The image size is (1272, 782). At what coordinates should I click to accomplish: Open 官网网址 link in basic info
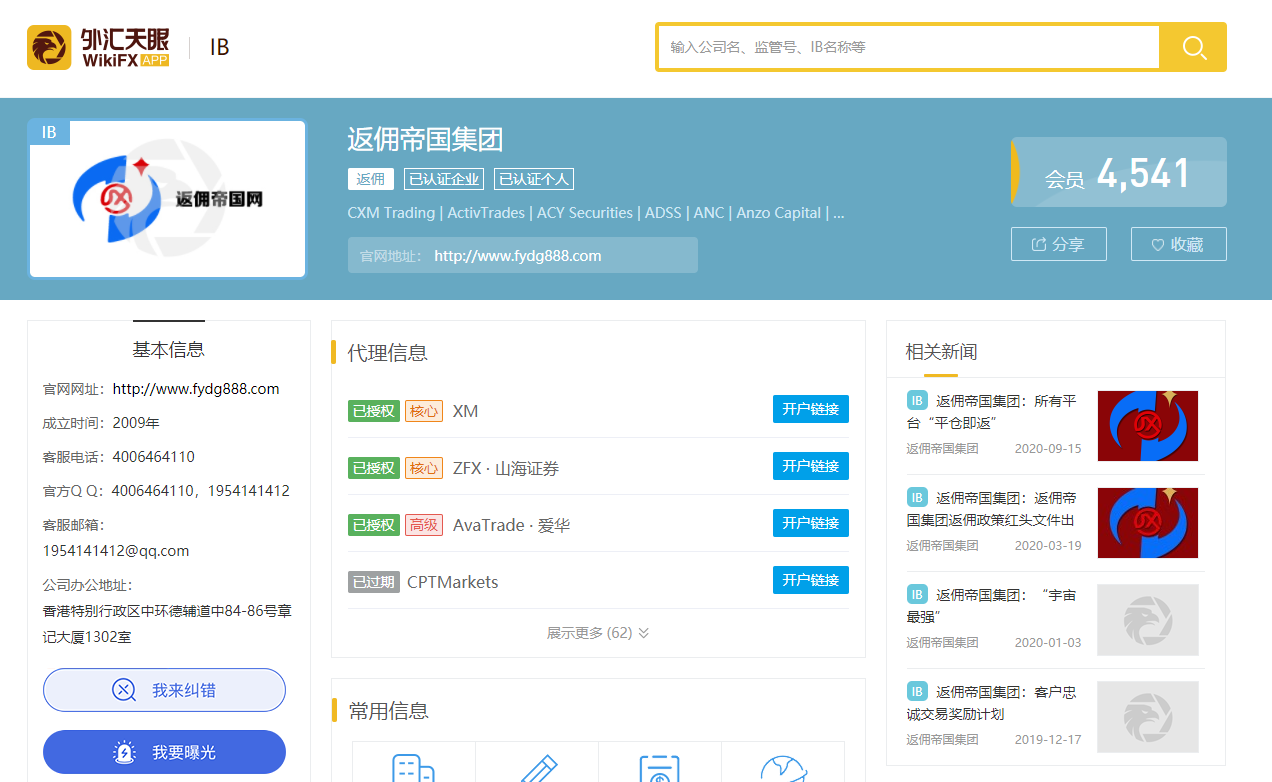point(196,389)
